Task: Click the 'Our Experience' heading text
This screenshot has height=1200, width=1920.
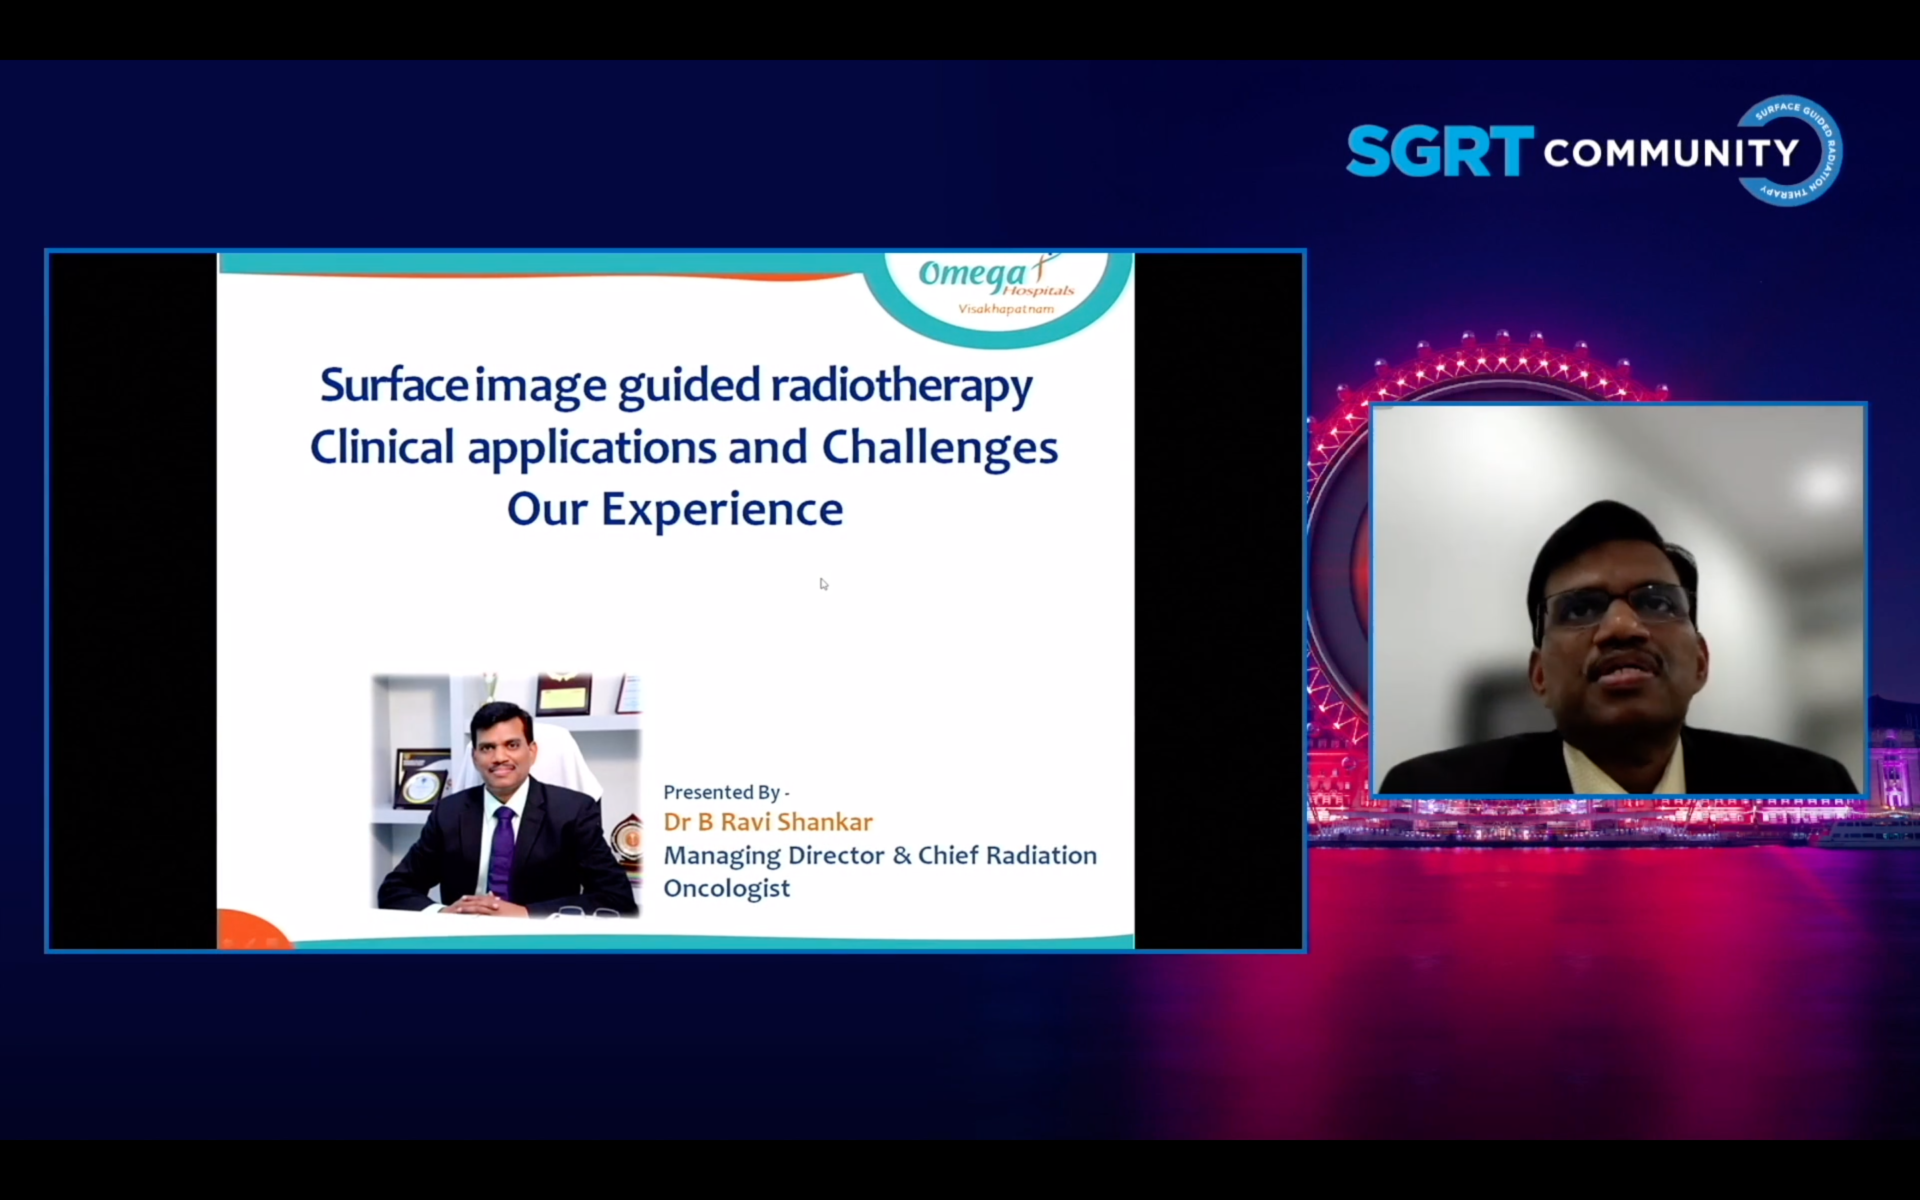Action: tap(675, 509)
